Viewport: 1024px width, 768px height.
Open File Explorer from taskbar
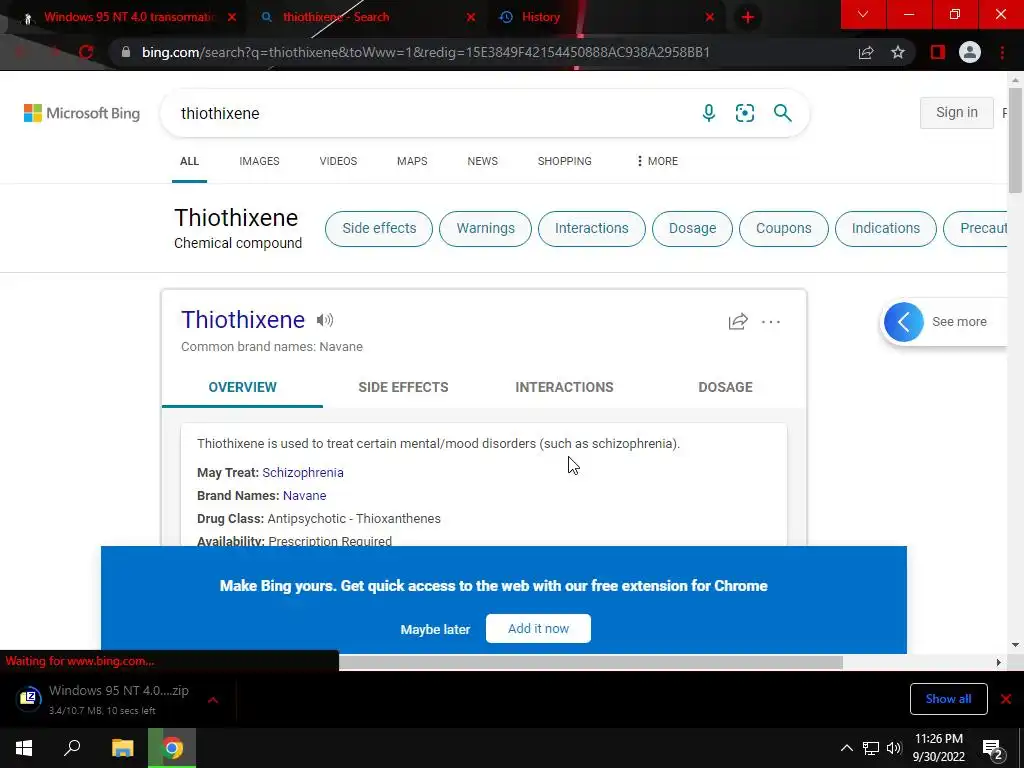(x=122, y=748)
